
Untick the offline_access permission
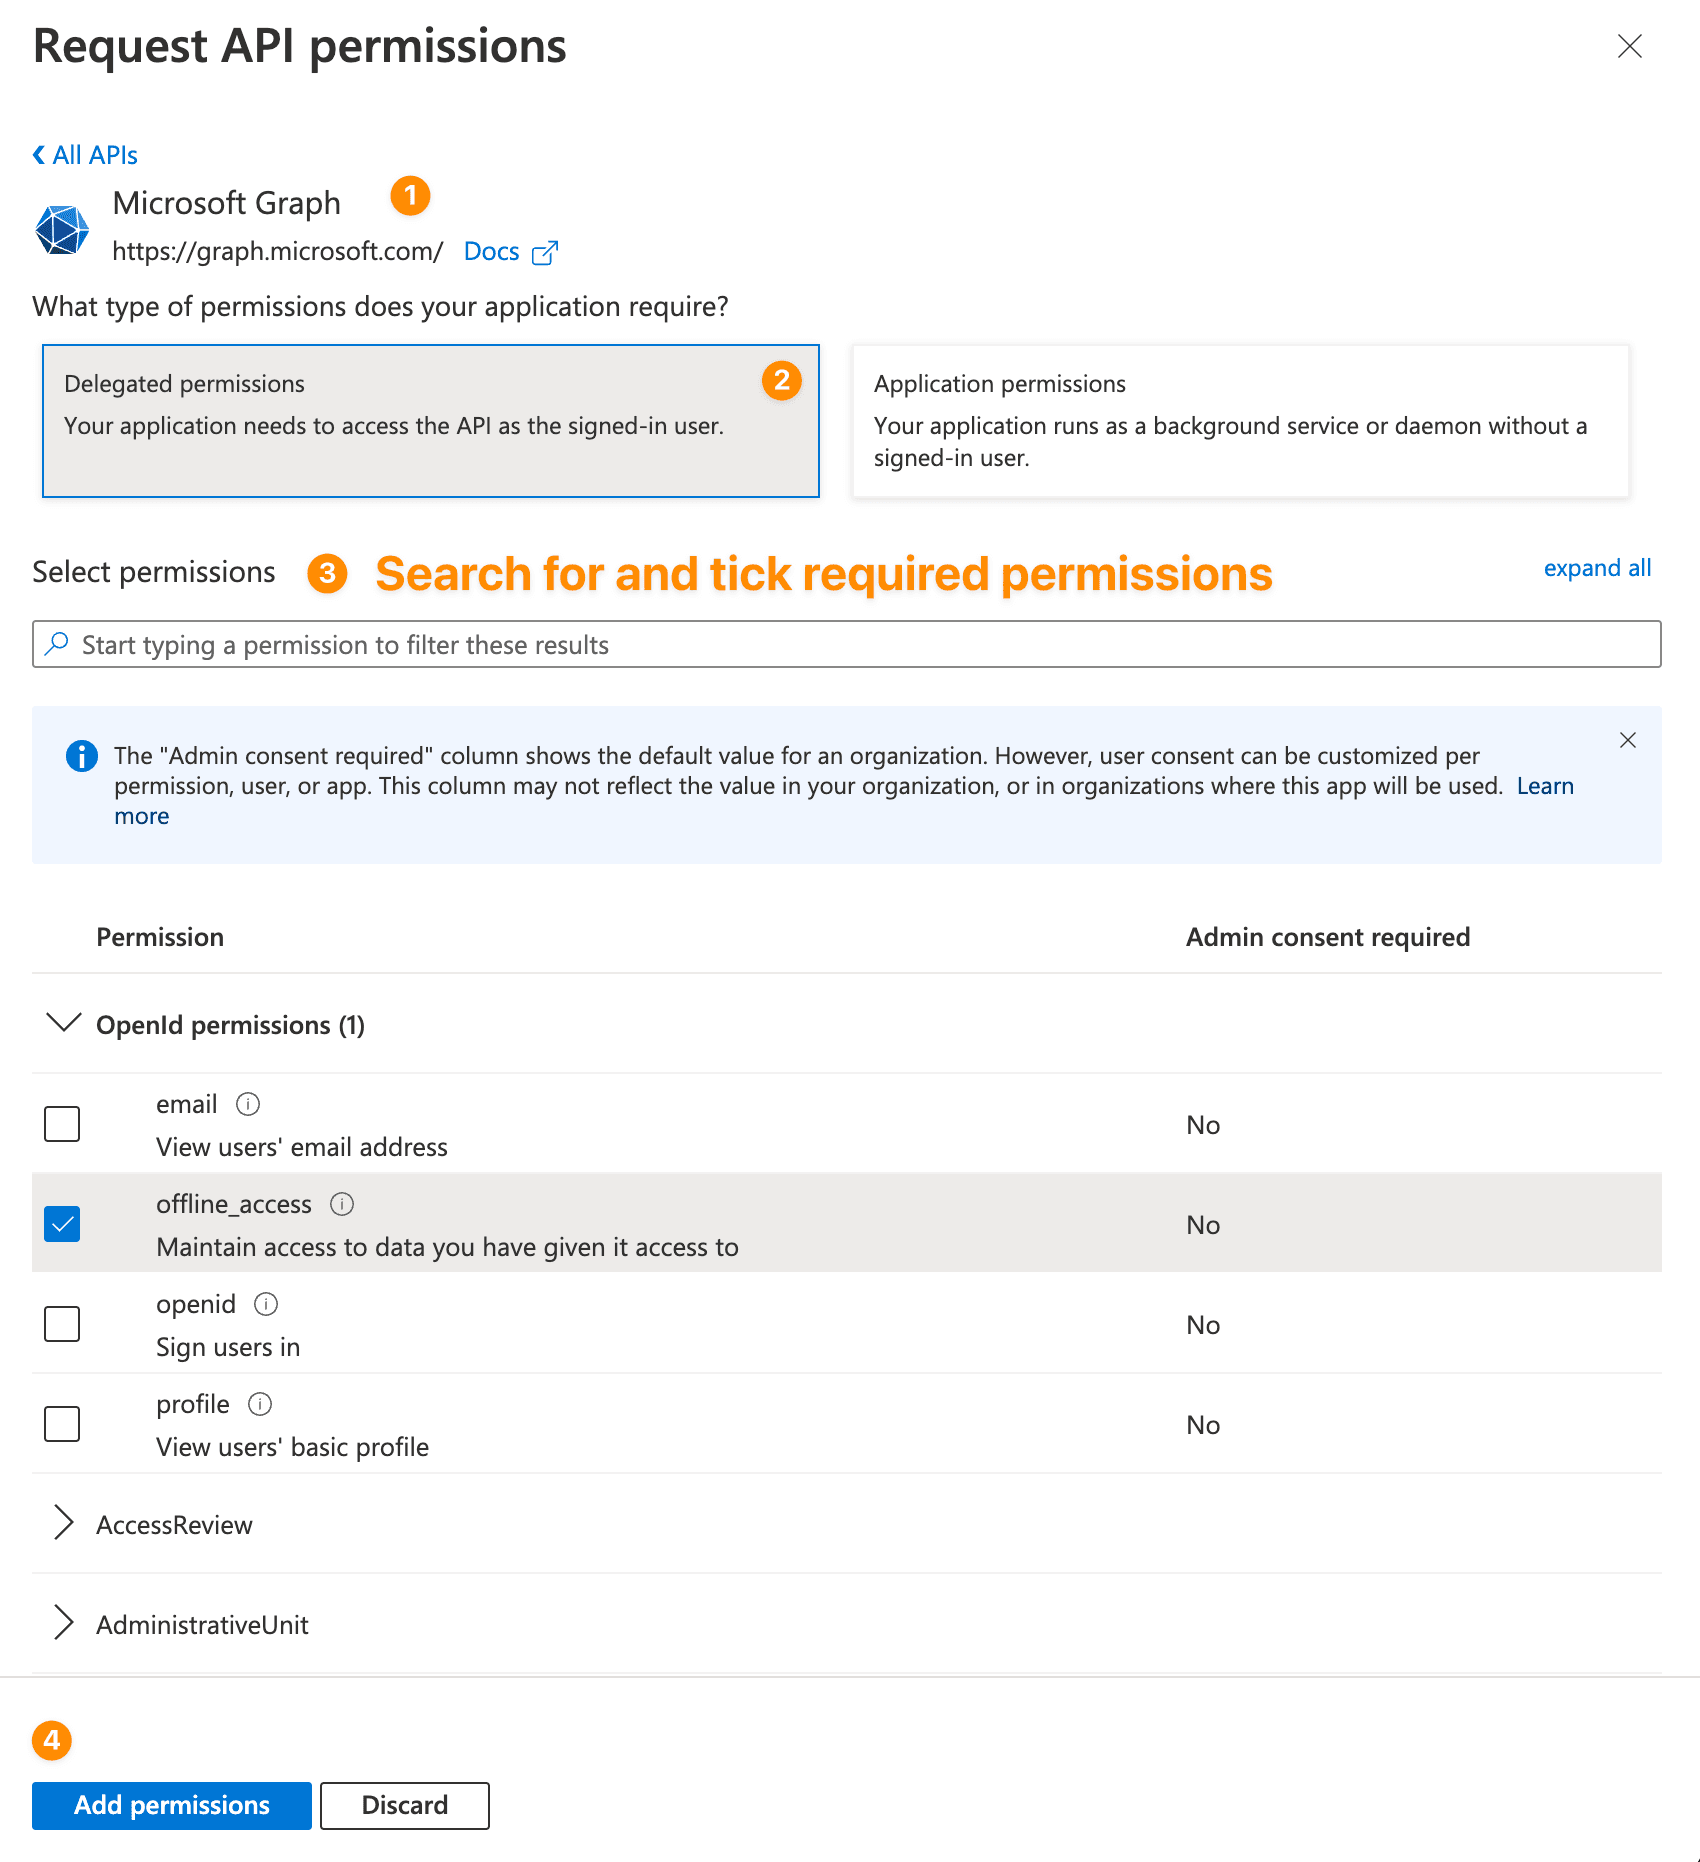tap(61, 1223)
